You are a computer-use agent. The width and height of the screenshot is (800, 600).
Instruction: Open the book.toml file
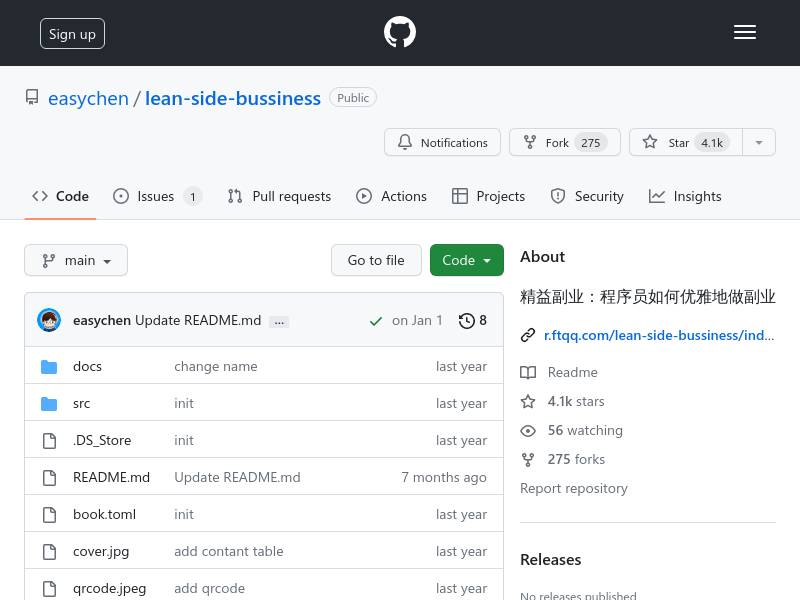click(104, 514)
